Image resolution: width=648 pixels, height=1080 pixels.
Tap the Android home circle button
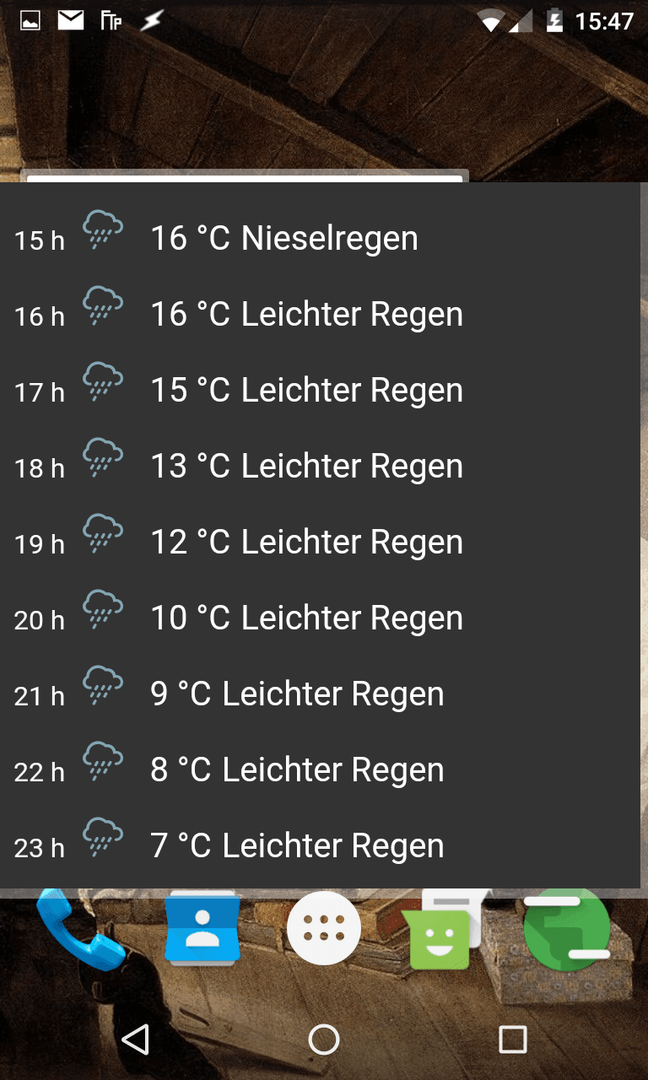[324, 1039]
